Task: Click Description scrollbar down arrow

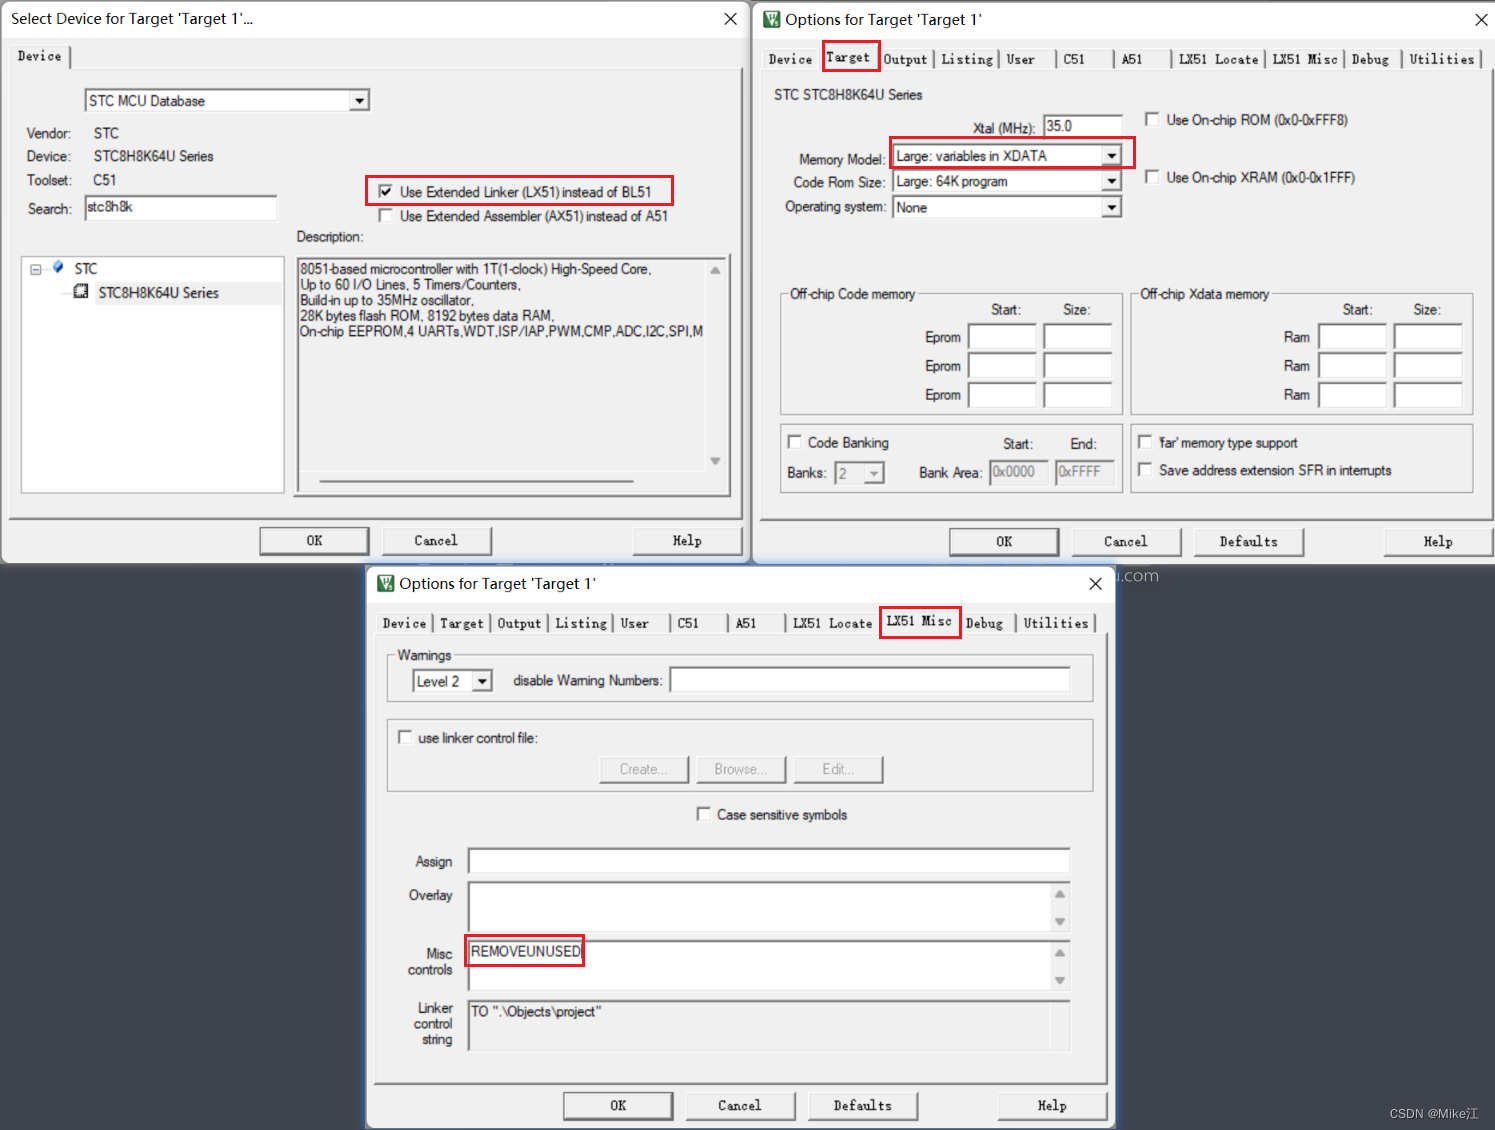Action: click(x=715, y=461)
